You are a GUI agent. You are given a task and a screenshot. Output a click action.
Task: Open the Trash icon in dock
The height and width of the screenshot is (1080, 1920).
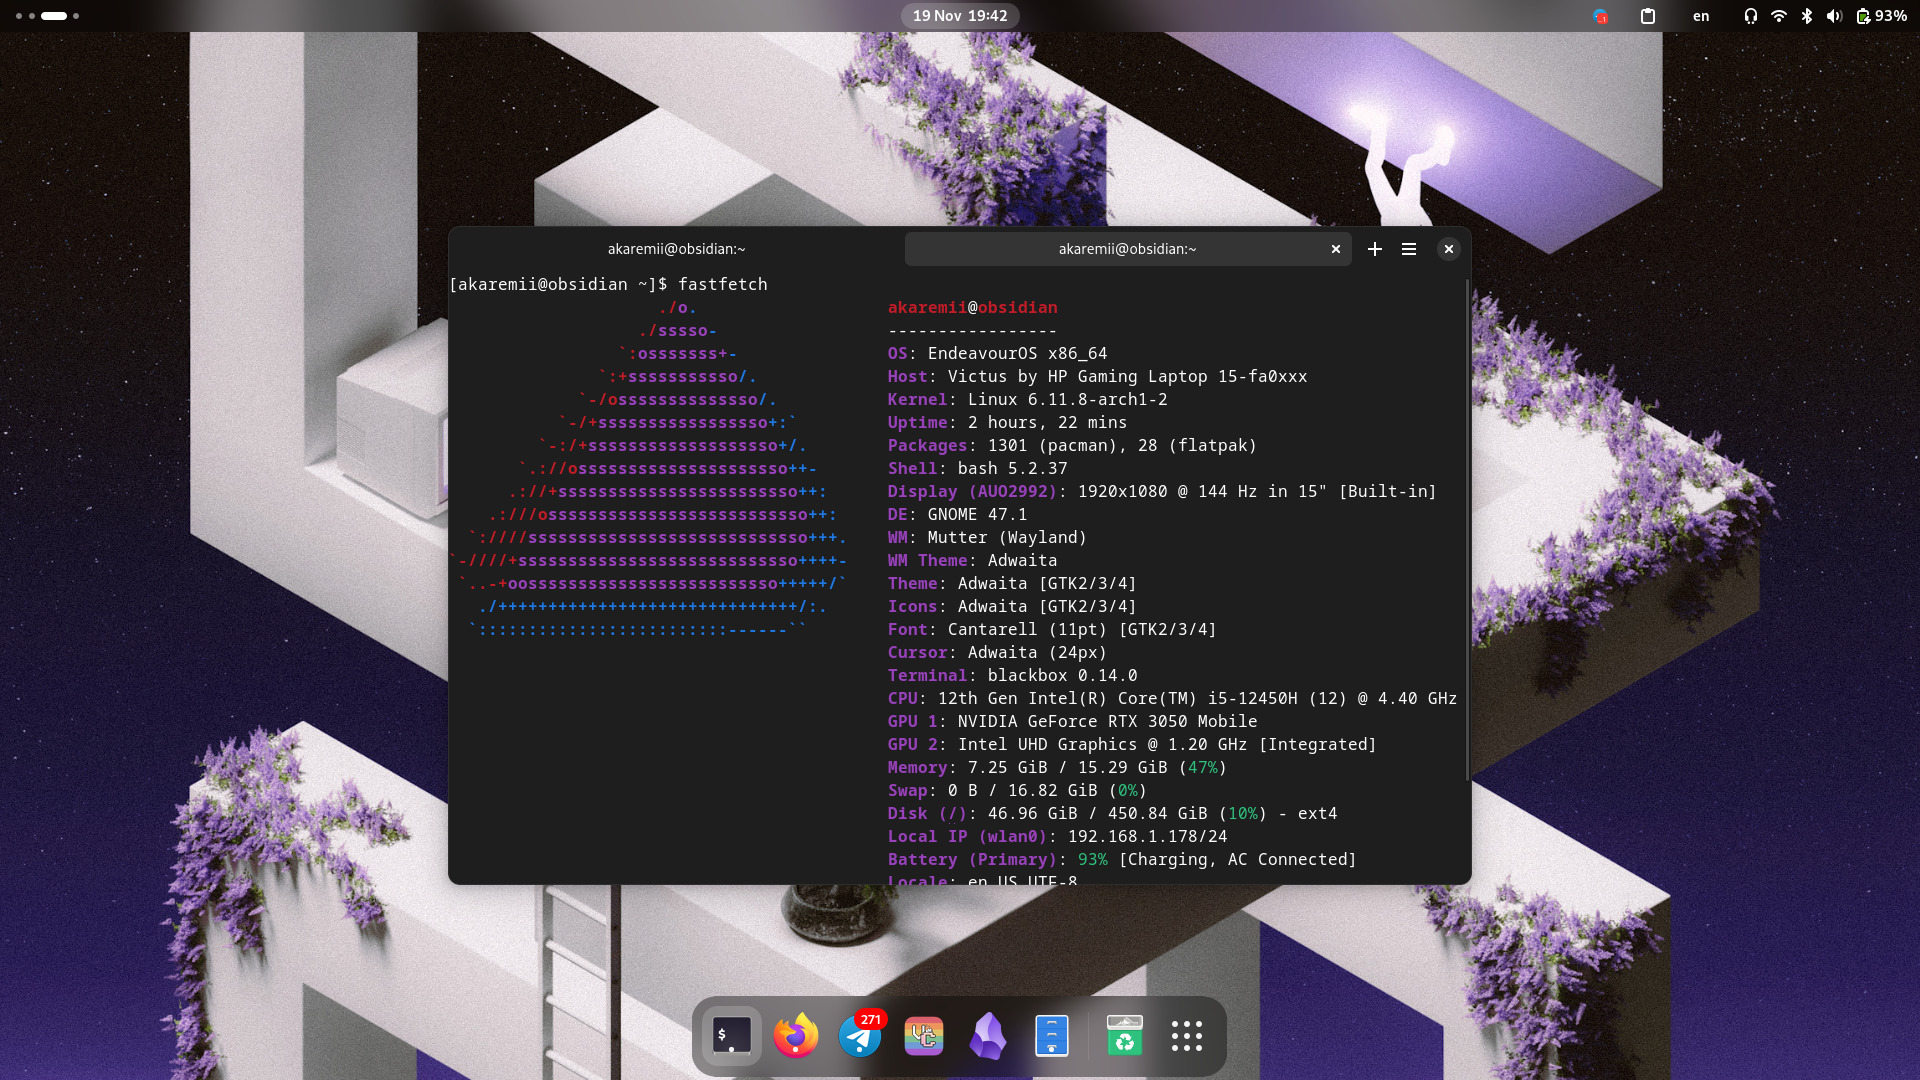[1125, 1036]
